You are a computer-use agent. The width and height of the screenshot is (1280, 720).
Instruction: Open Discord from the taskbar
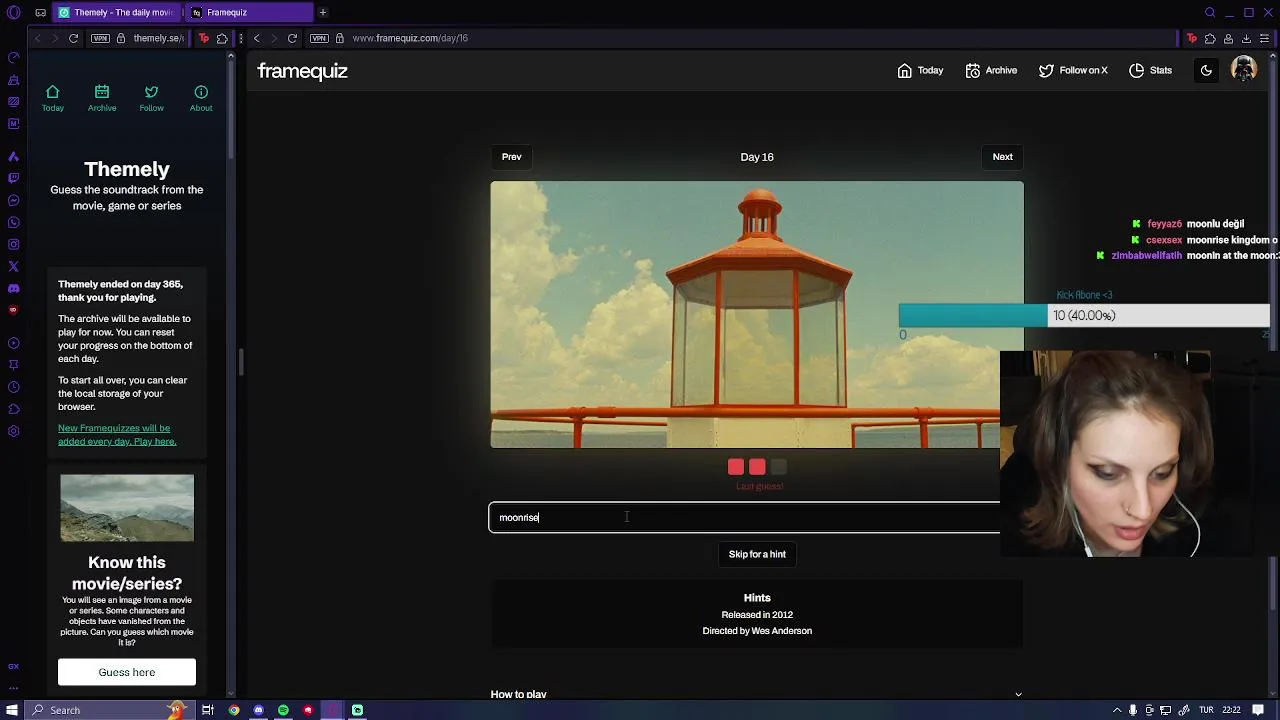[x=259, y=710]
